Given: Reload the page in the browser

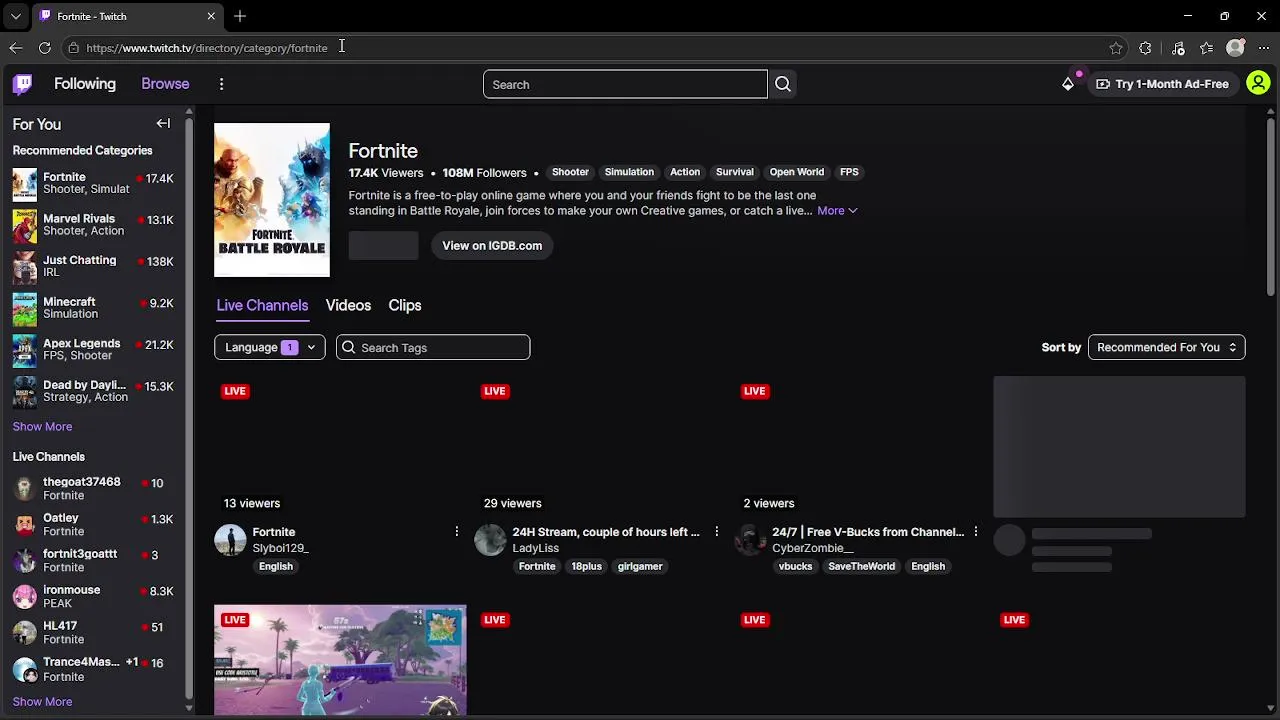Looking at the screenshot, I should tap(45, 48).
